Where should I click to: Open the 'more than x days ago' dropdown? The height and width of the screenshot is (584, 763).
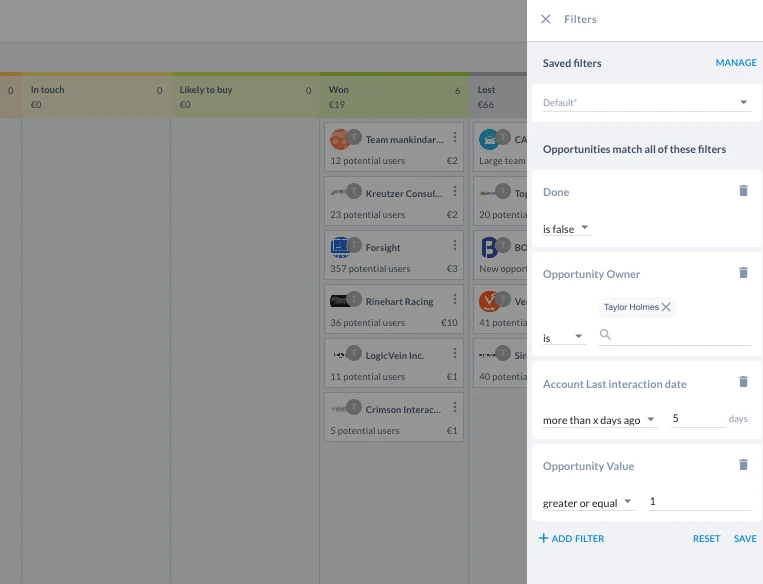click(x=600, y=420)
